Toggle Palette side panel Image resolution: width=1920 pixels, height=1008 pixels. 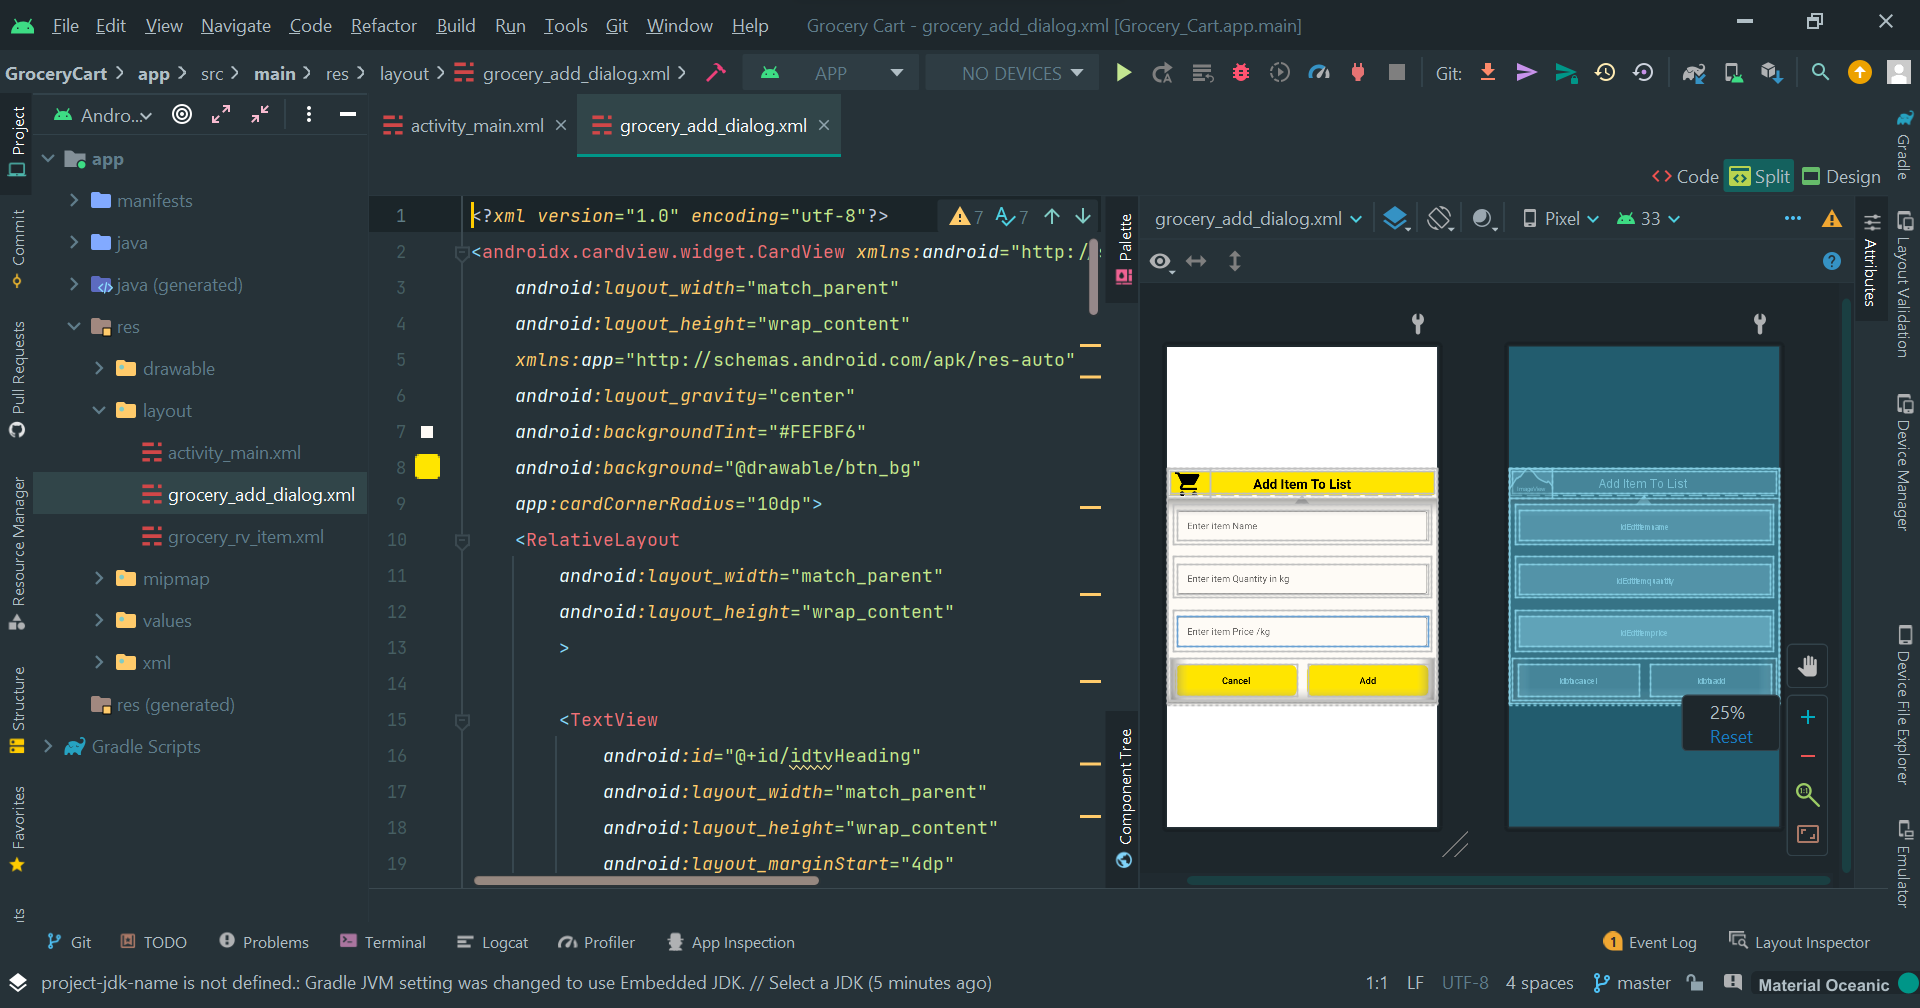[x=1124, y=248]
